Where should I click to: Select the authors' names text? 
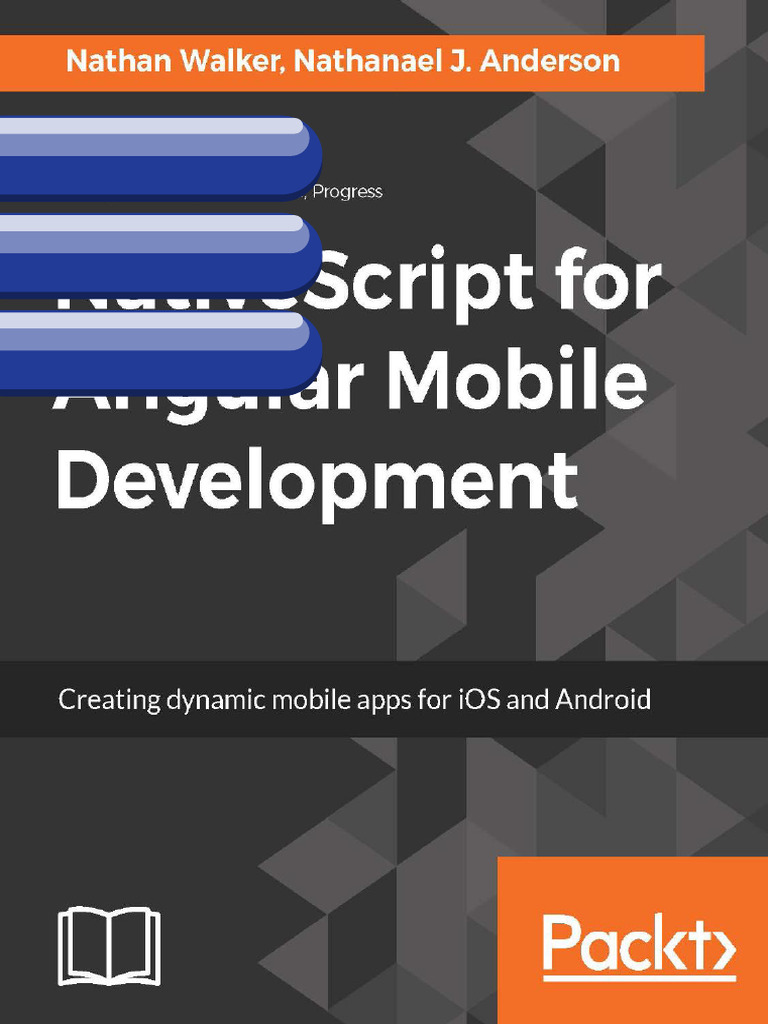pos(343,61)
